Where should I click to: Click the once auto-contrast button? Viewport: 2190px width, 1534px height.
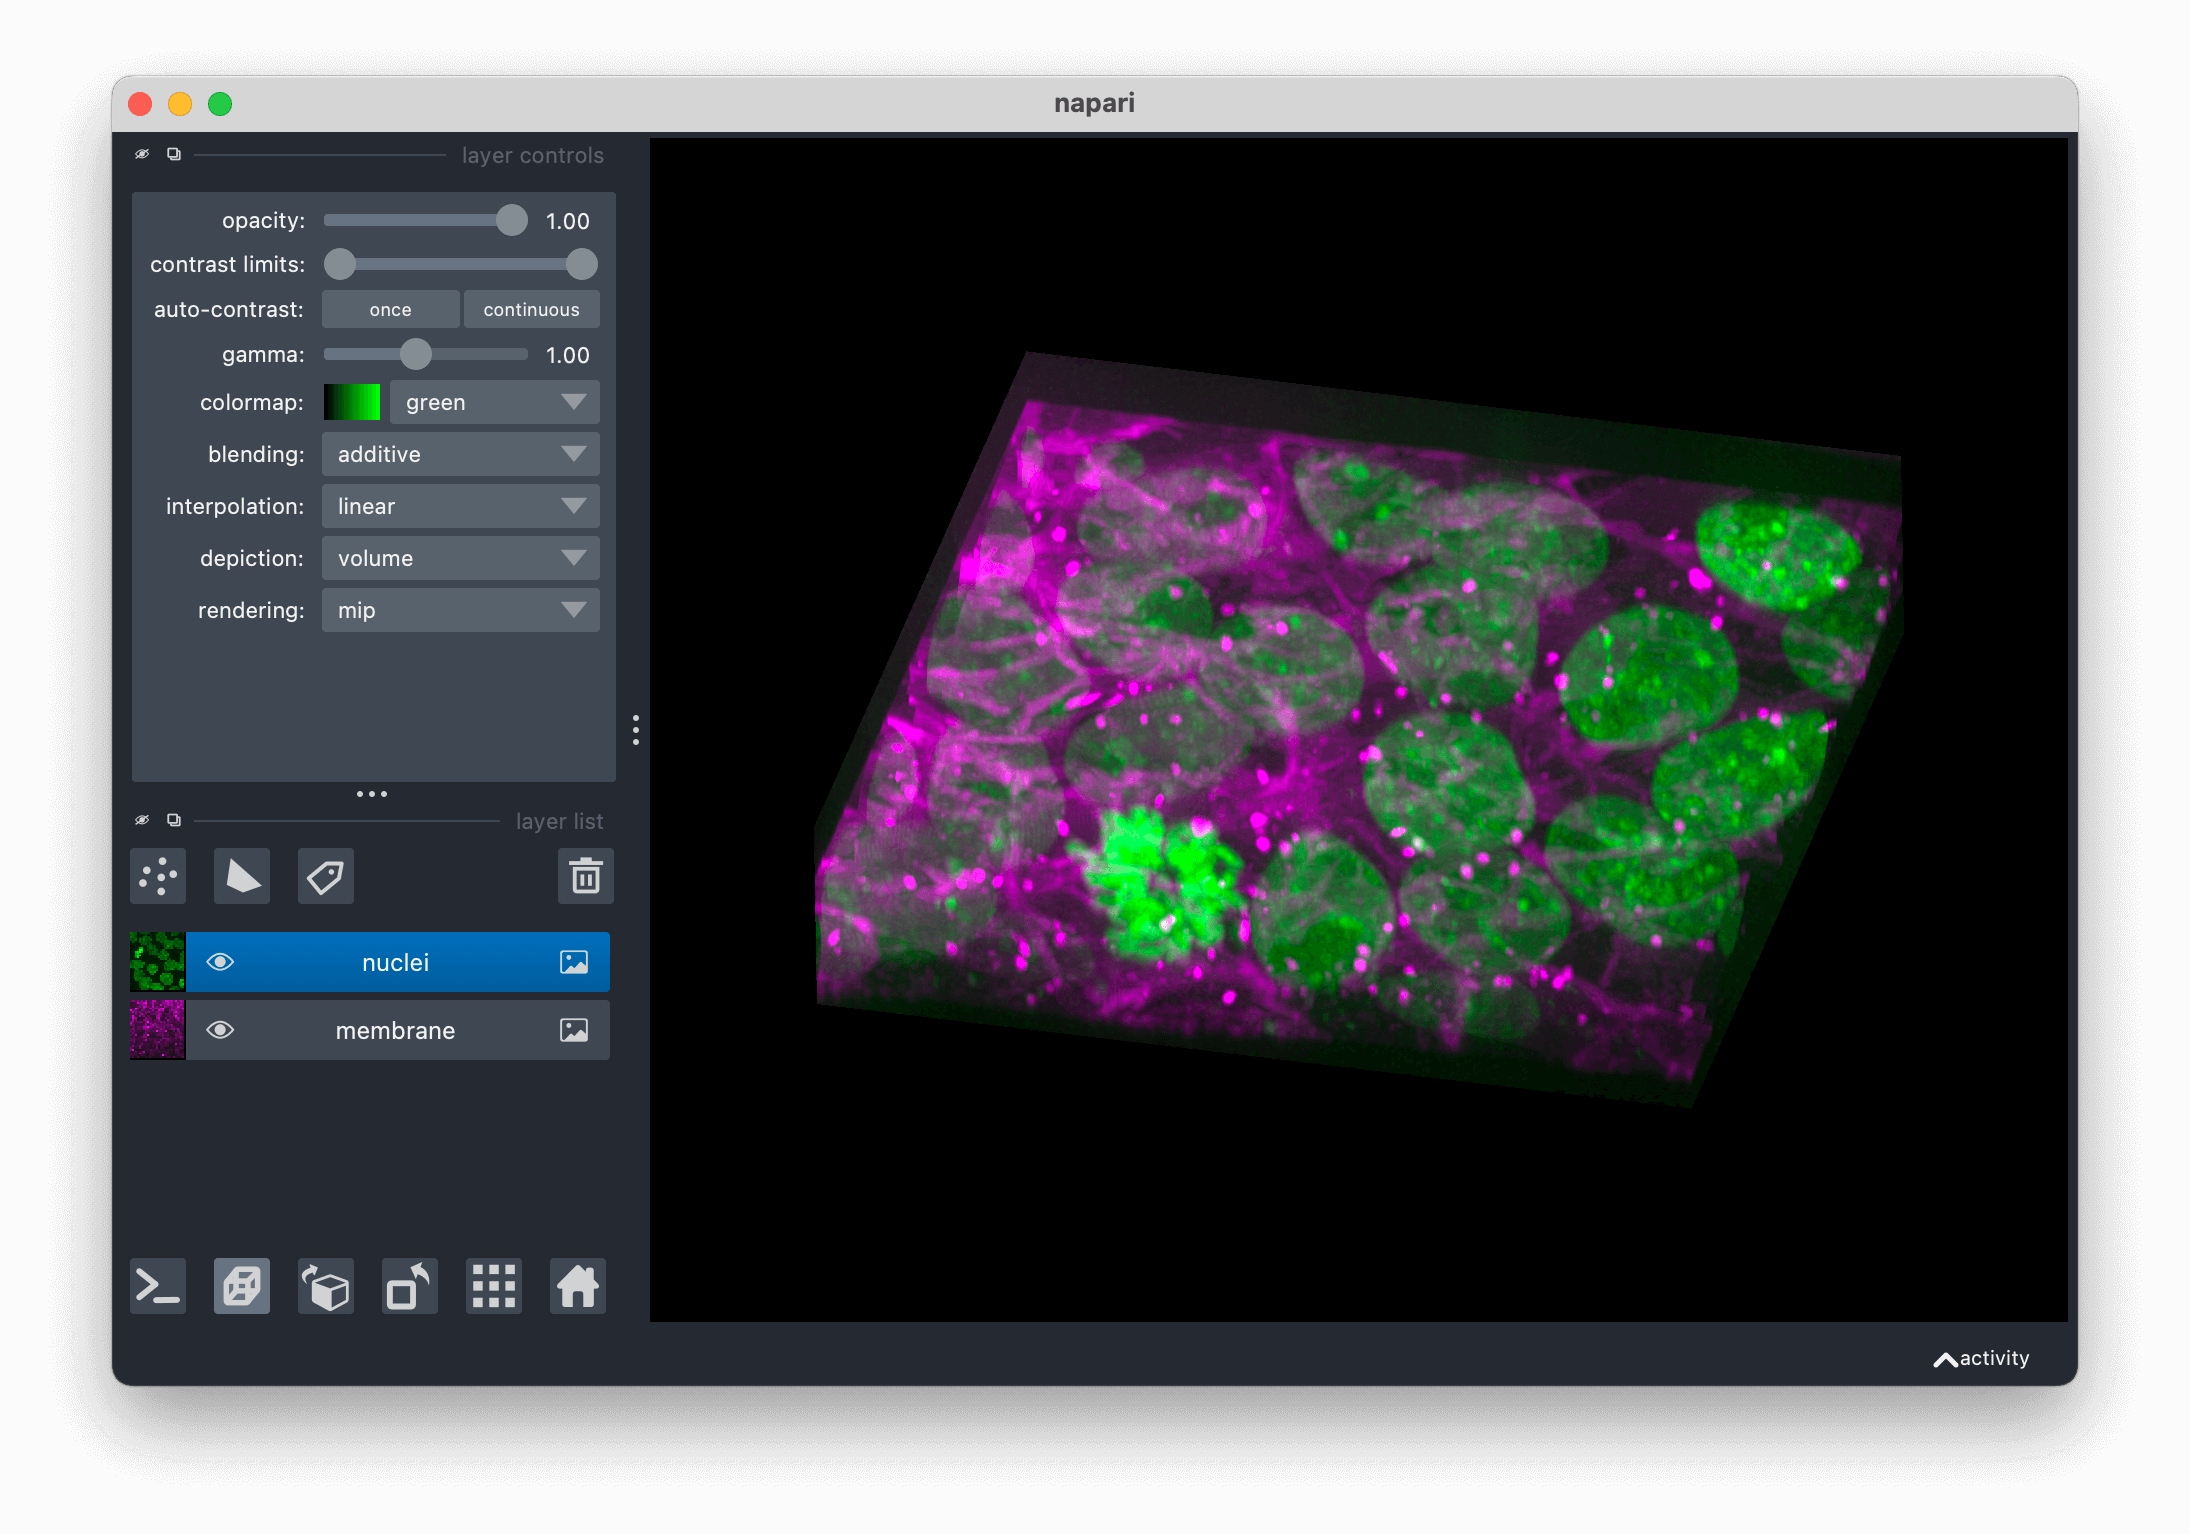390,310
